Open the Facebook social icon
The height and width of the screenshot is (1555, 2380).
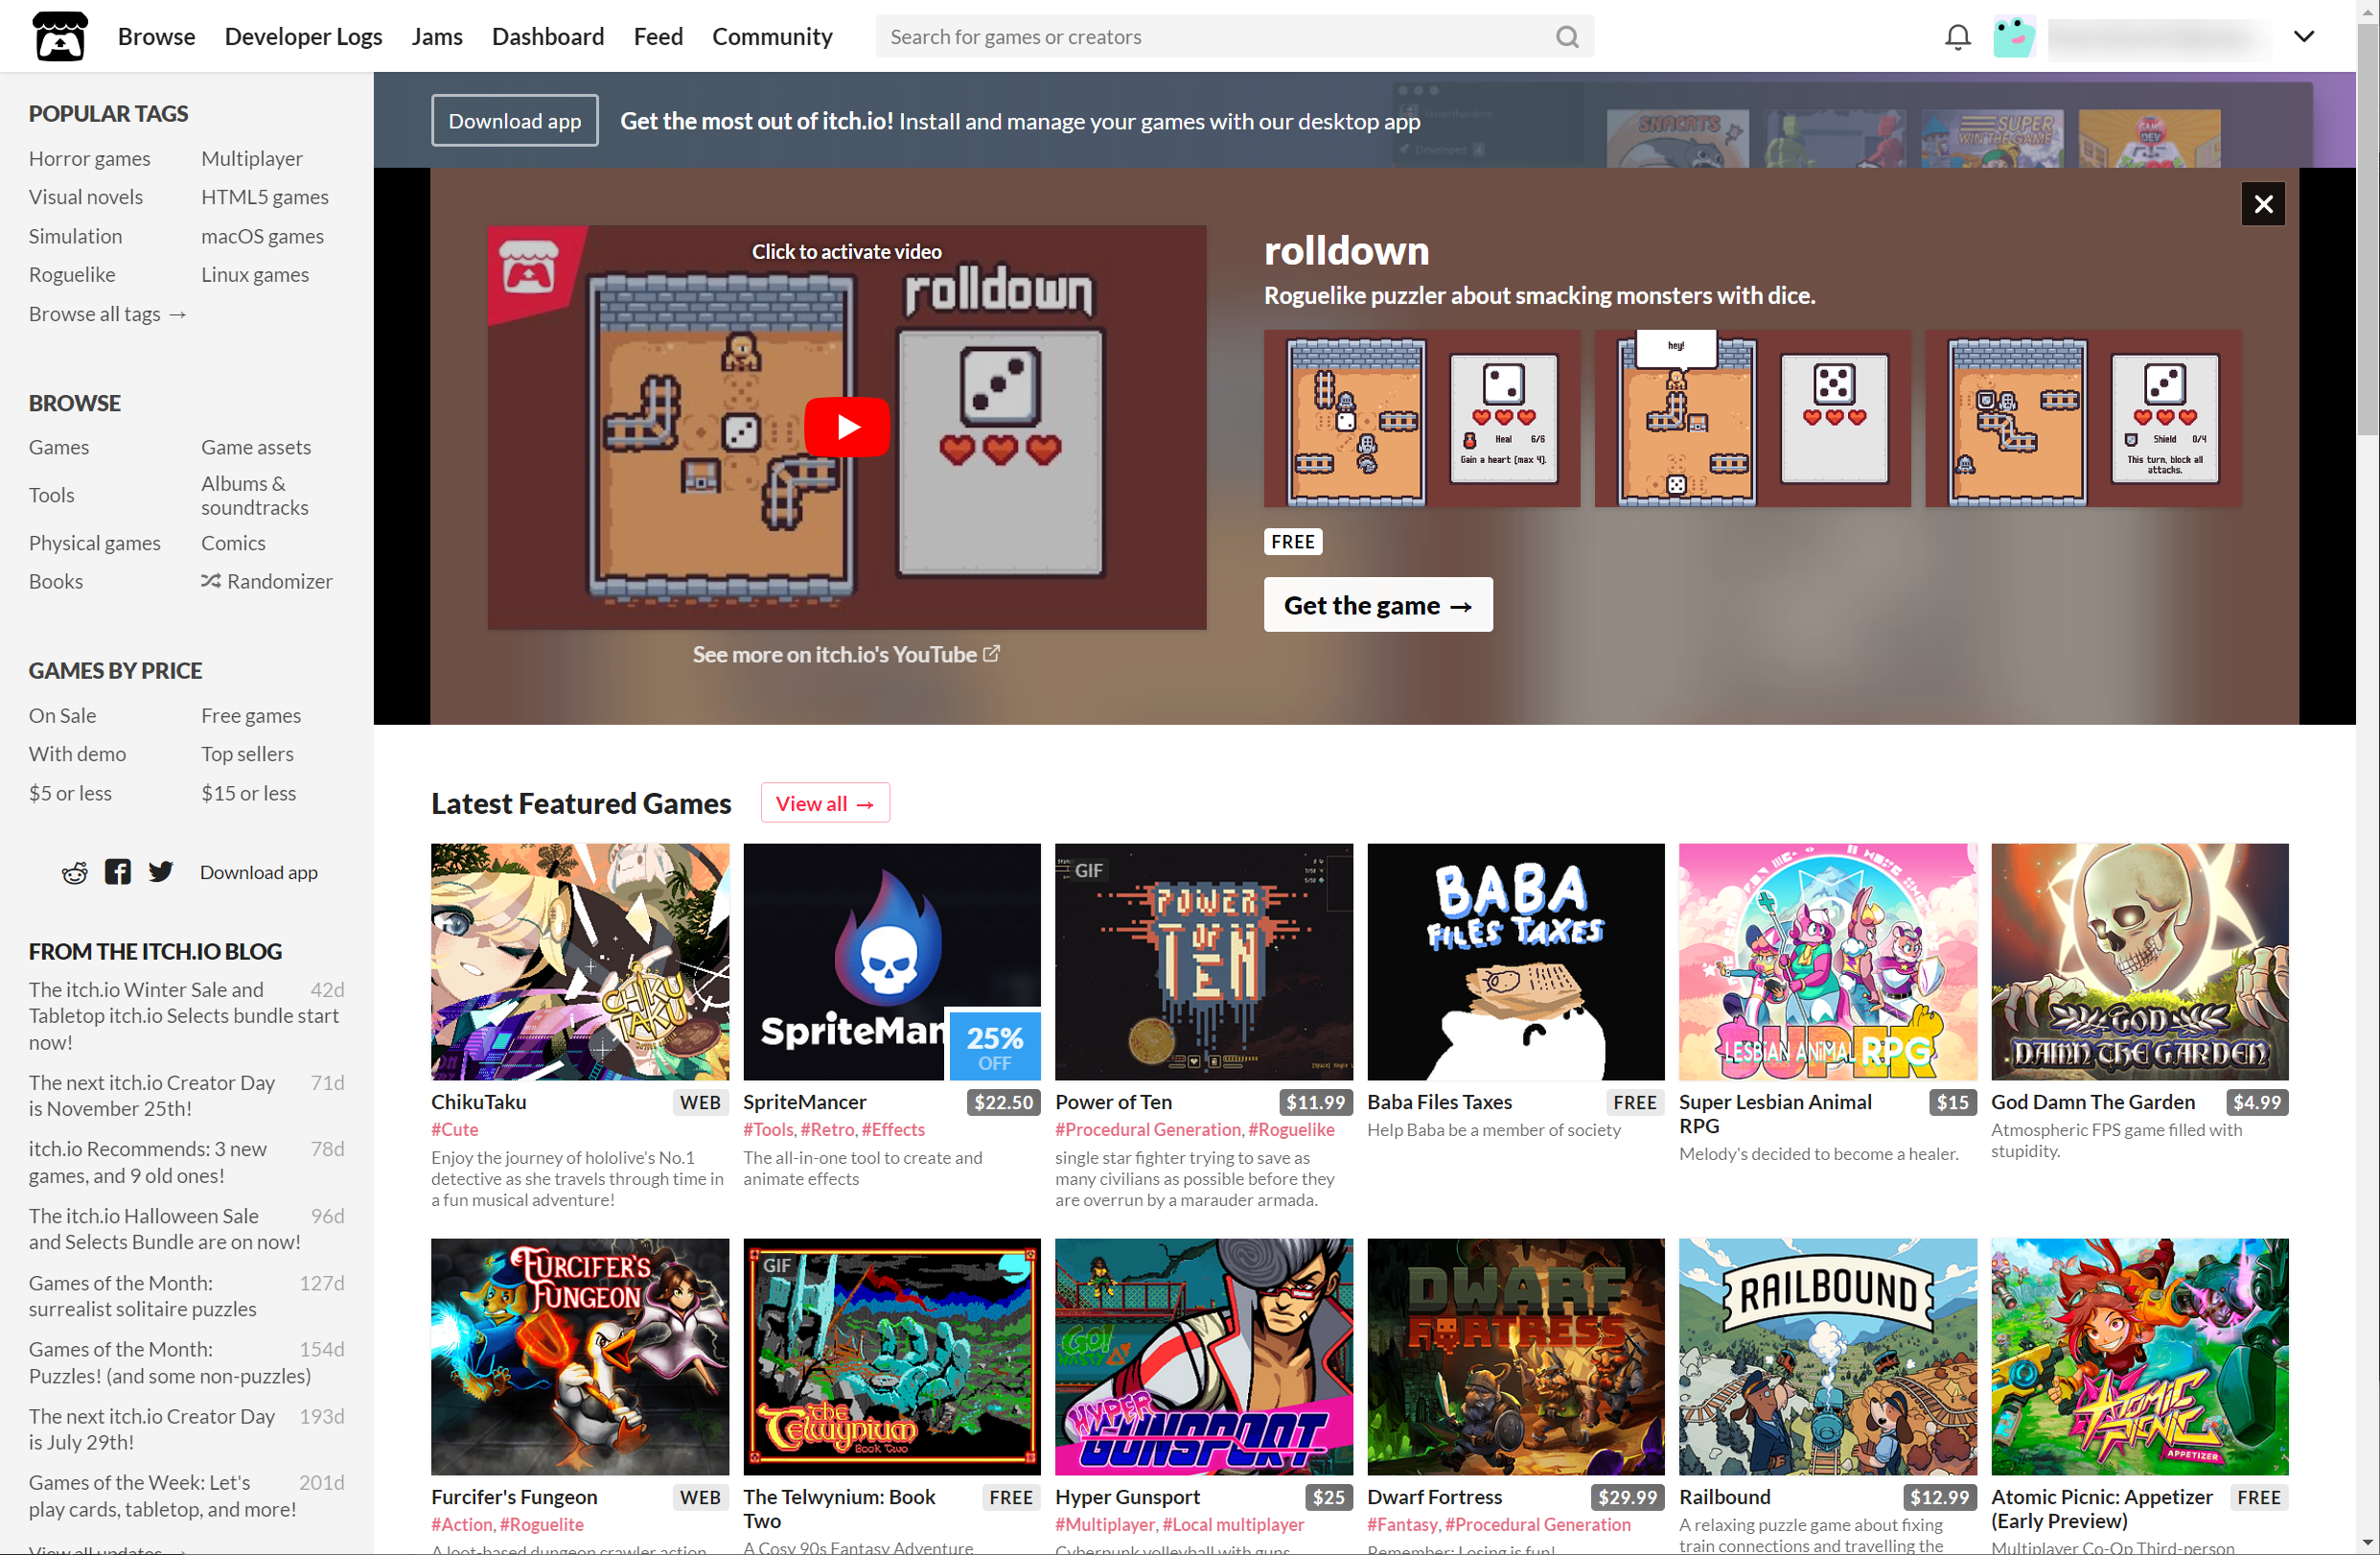(118, 872)
